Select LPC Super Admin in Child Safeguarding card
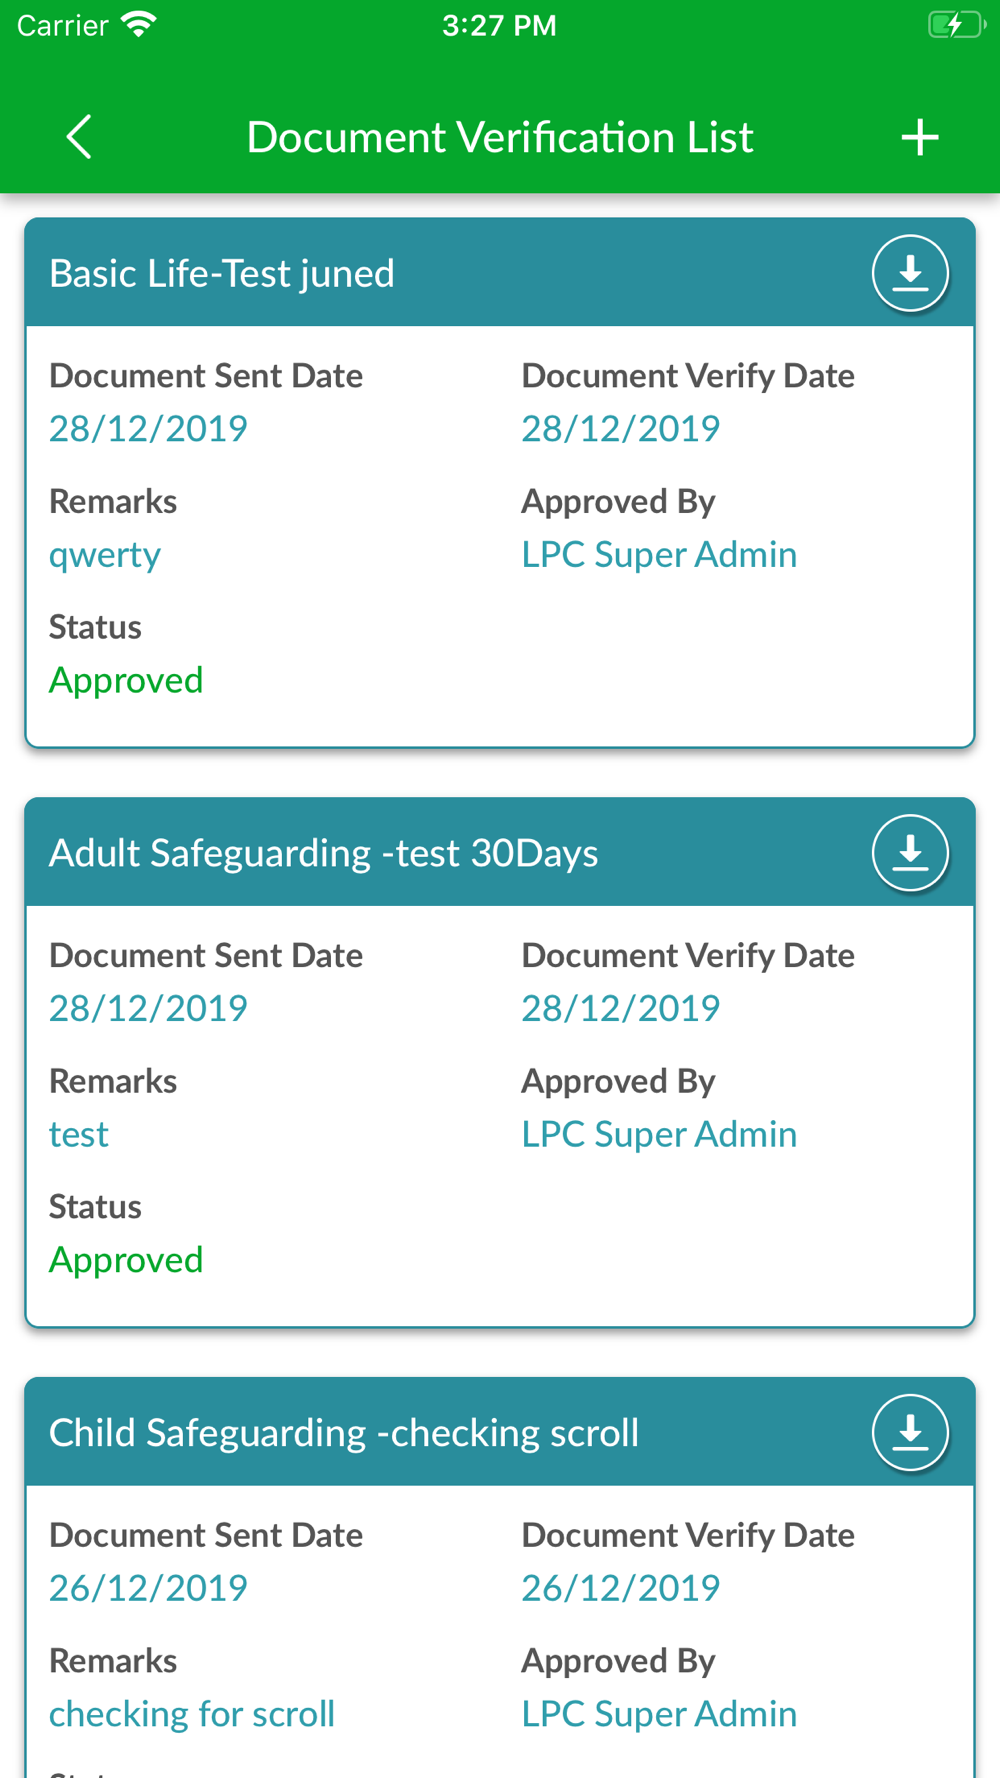 click(x=659, y=1714)
